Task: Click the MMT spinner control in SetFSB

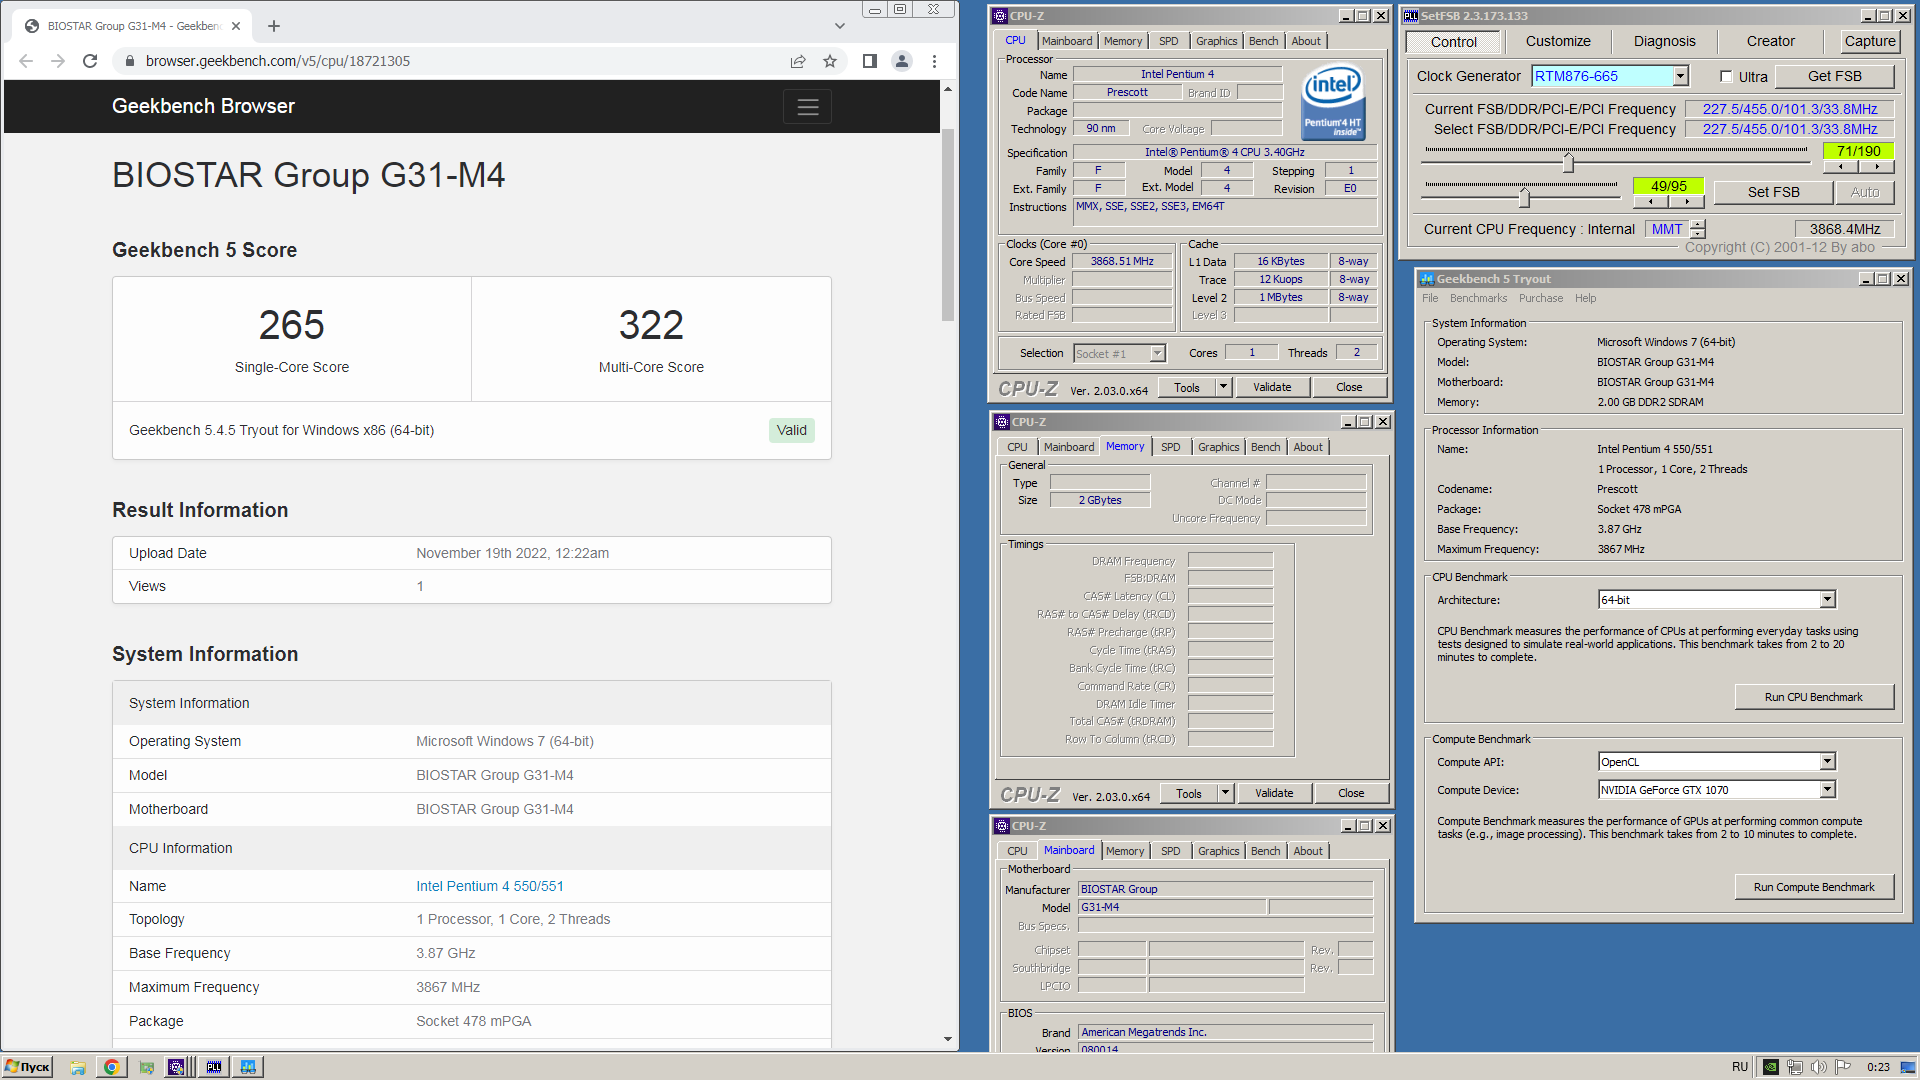Action: click(1698, 229)
